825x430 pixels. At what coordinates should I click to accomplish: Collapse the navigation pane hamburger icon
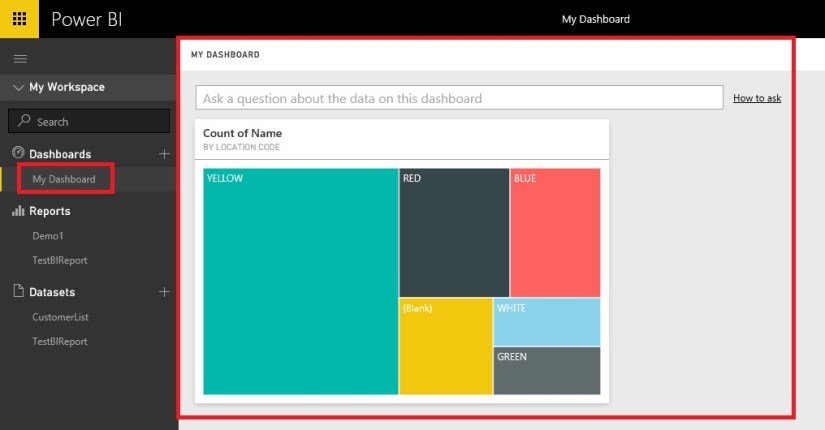[20, 58]
